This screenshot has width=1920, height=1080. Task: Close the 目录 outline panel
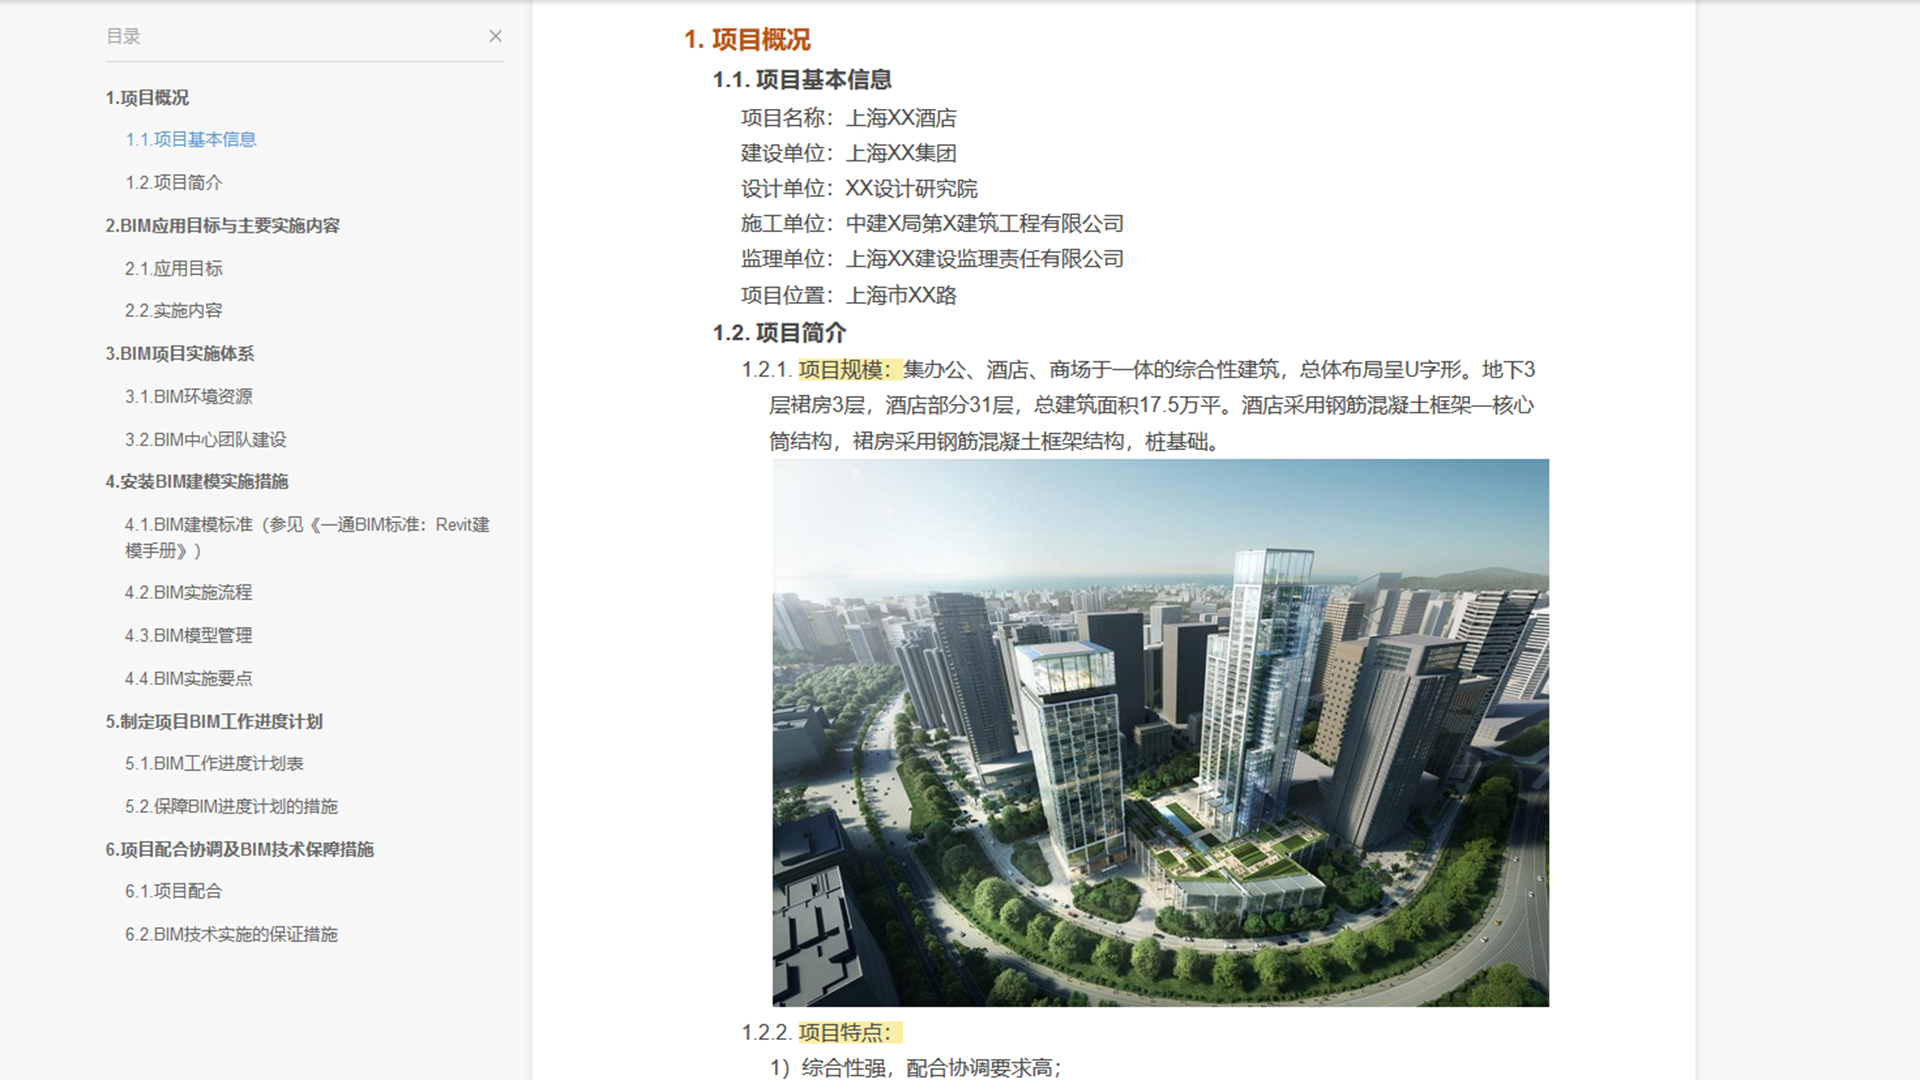pyautogui.click(x=495, y=36)
